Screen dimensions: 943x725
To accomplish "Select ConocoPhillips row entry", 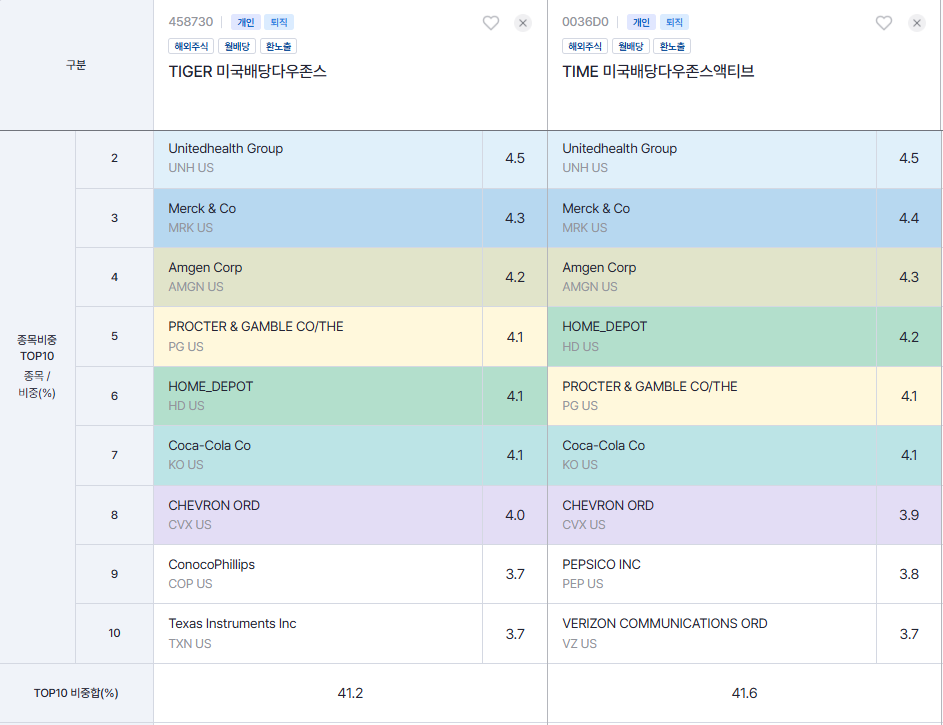I will 318,574.
